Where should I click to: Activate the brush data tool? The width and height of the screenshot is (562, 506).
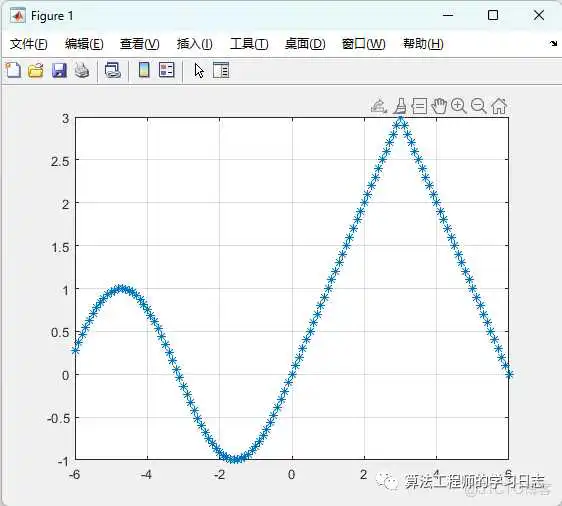pos(400,106)
